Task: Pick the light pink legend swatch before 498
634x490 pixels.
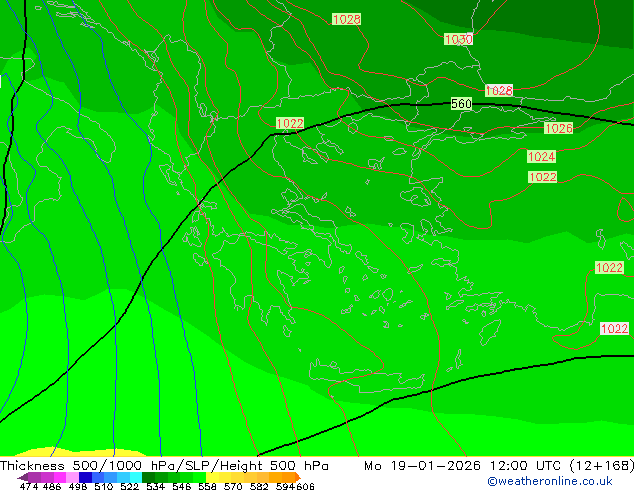Action: pyautogui.click(x=72, y=477)
